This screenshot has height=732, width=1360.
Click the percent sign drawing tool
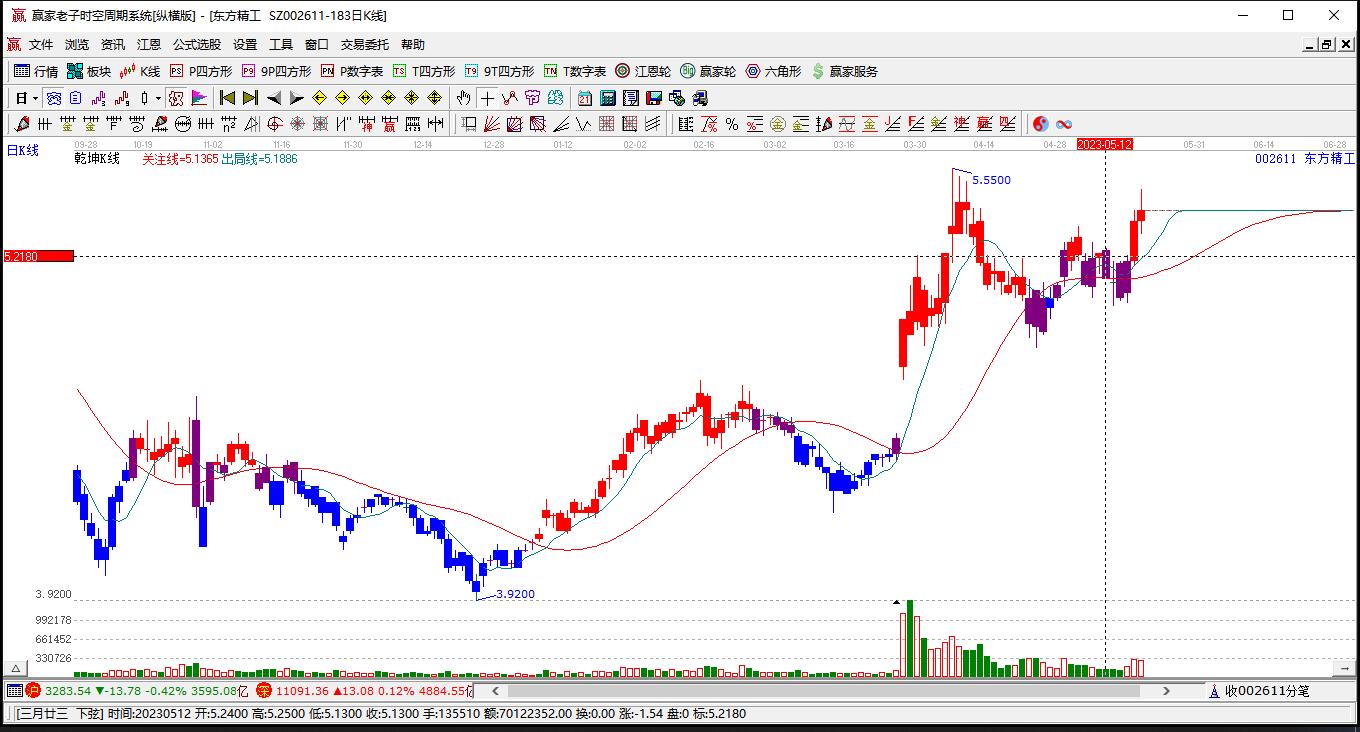pyautogui.click(x=731, y=124)
